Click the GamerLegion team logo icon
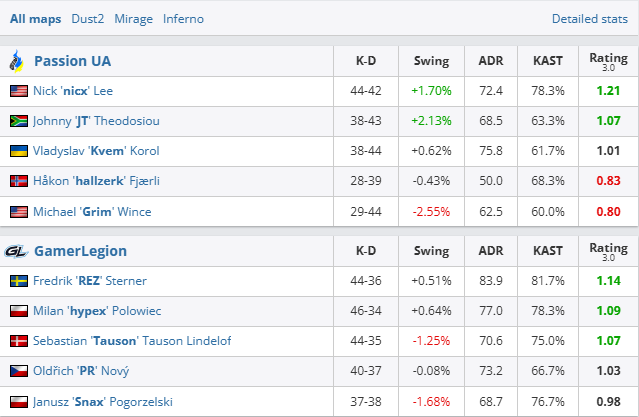Screen dimensions: 639x417 (16, 251)
